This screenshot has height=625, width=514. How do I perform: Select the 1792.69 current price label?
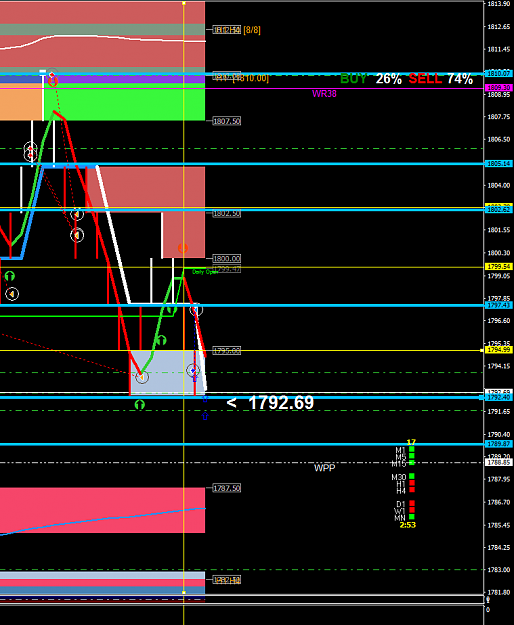click(281, 403)
